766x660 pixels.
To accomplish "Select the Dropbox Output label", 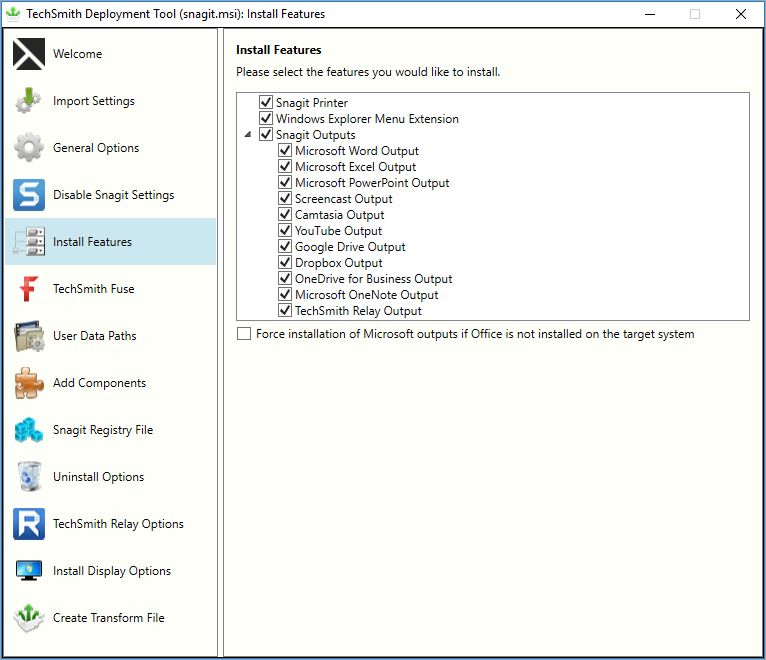I will (x=339, y=263).
